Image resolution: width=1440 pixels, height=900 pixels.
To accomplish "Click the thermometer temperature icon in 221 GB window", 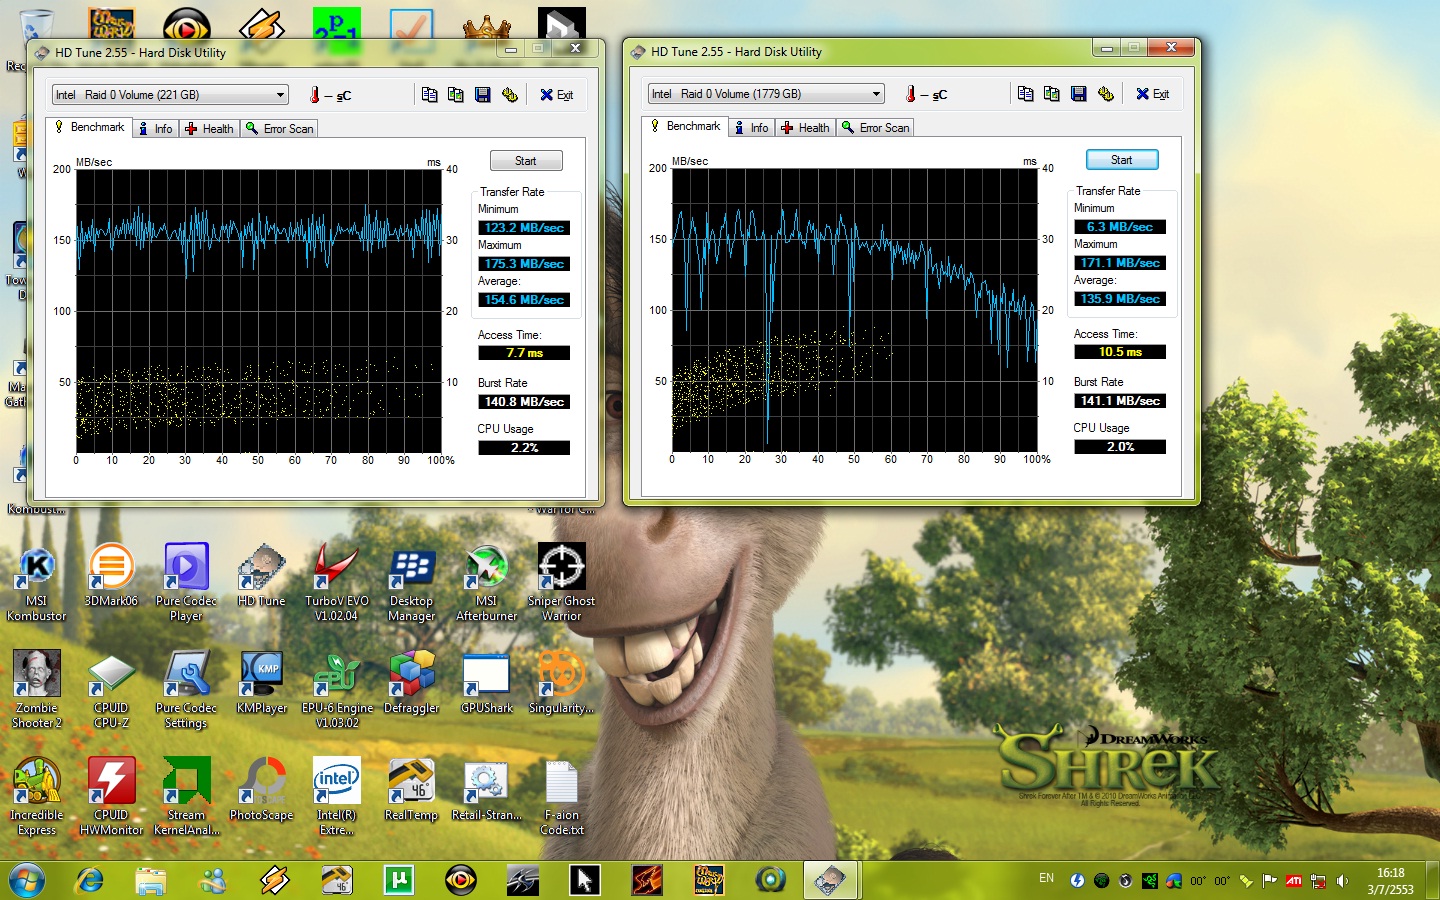I will tap(314, 95).
